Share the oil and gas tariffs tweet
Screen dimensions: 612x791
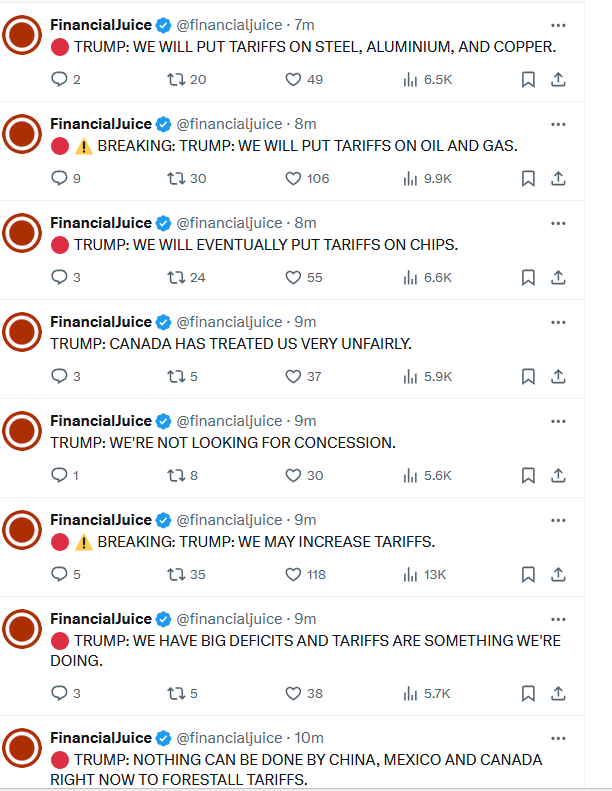click(x=558, y=178)
